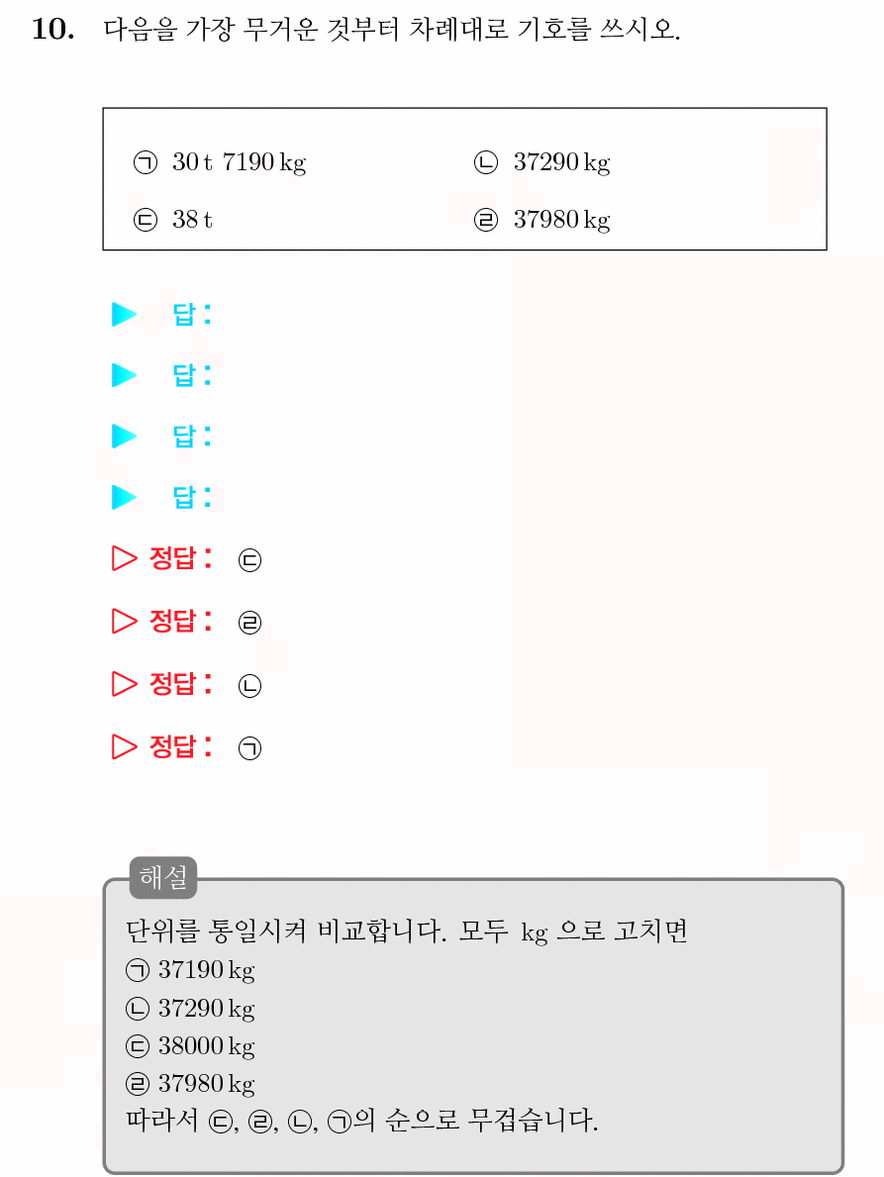
Task: Click the 해설 tab label
Action: [x=164, y=877]
